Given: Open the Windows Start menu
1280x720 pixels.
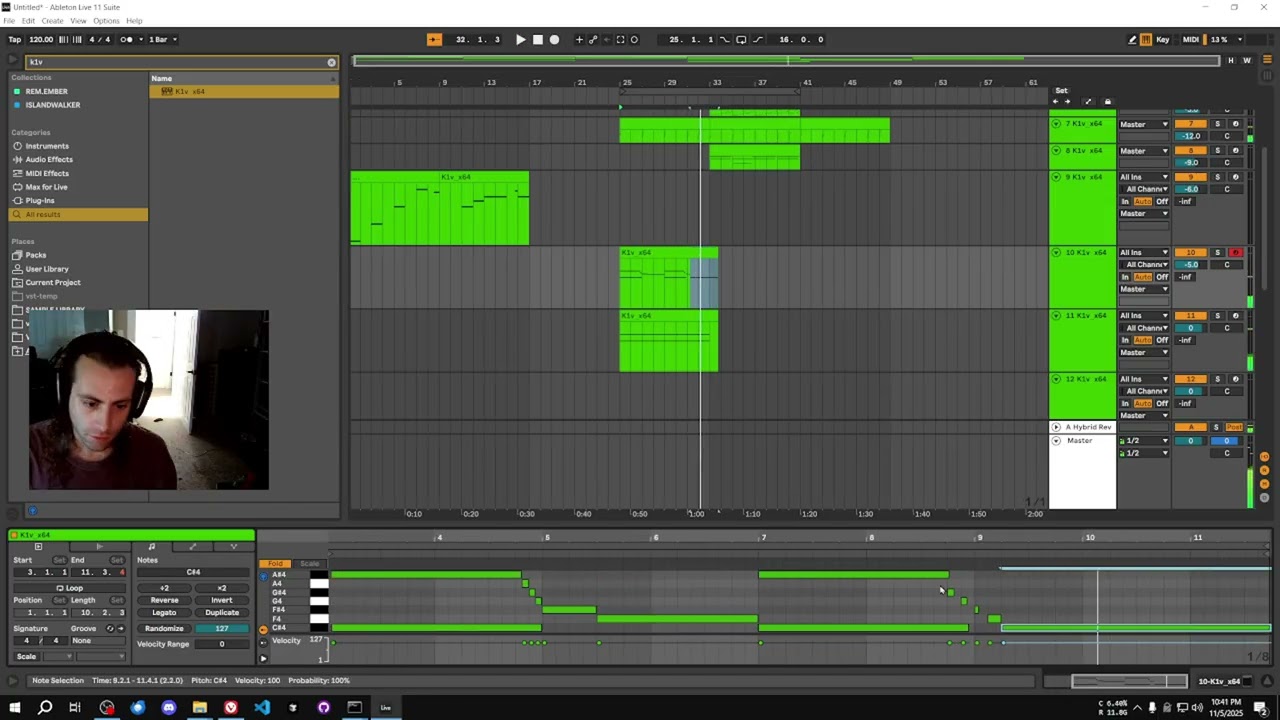Looking at the screenshot, I should tap(14, 708).
